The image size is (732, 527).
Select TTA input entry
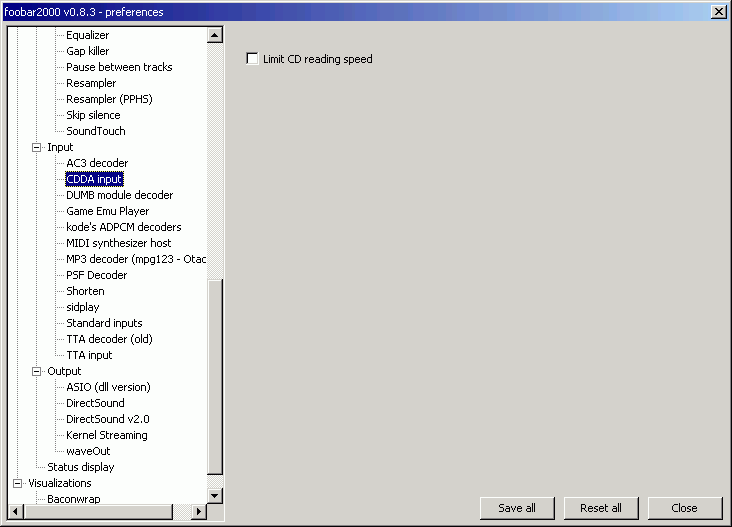(89, 355)
